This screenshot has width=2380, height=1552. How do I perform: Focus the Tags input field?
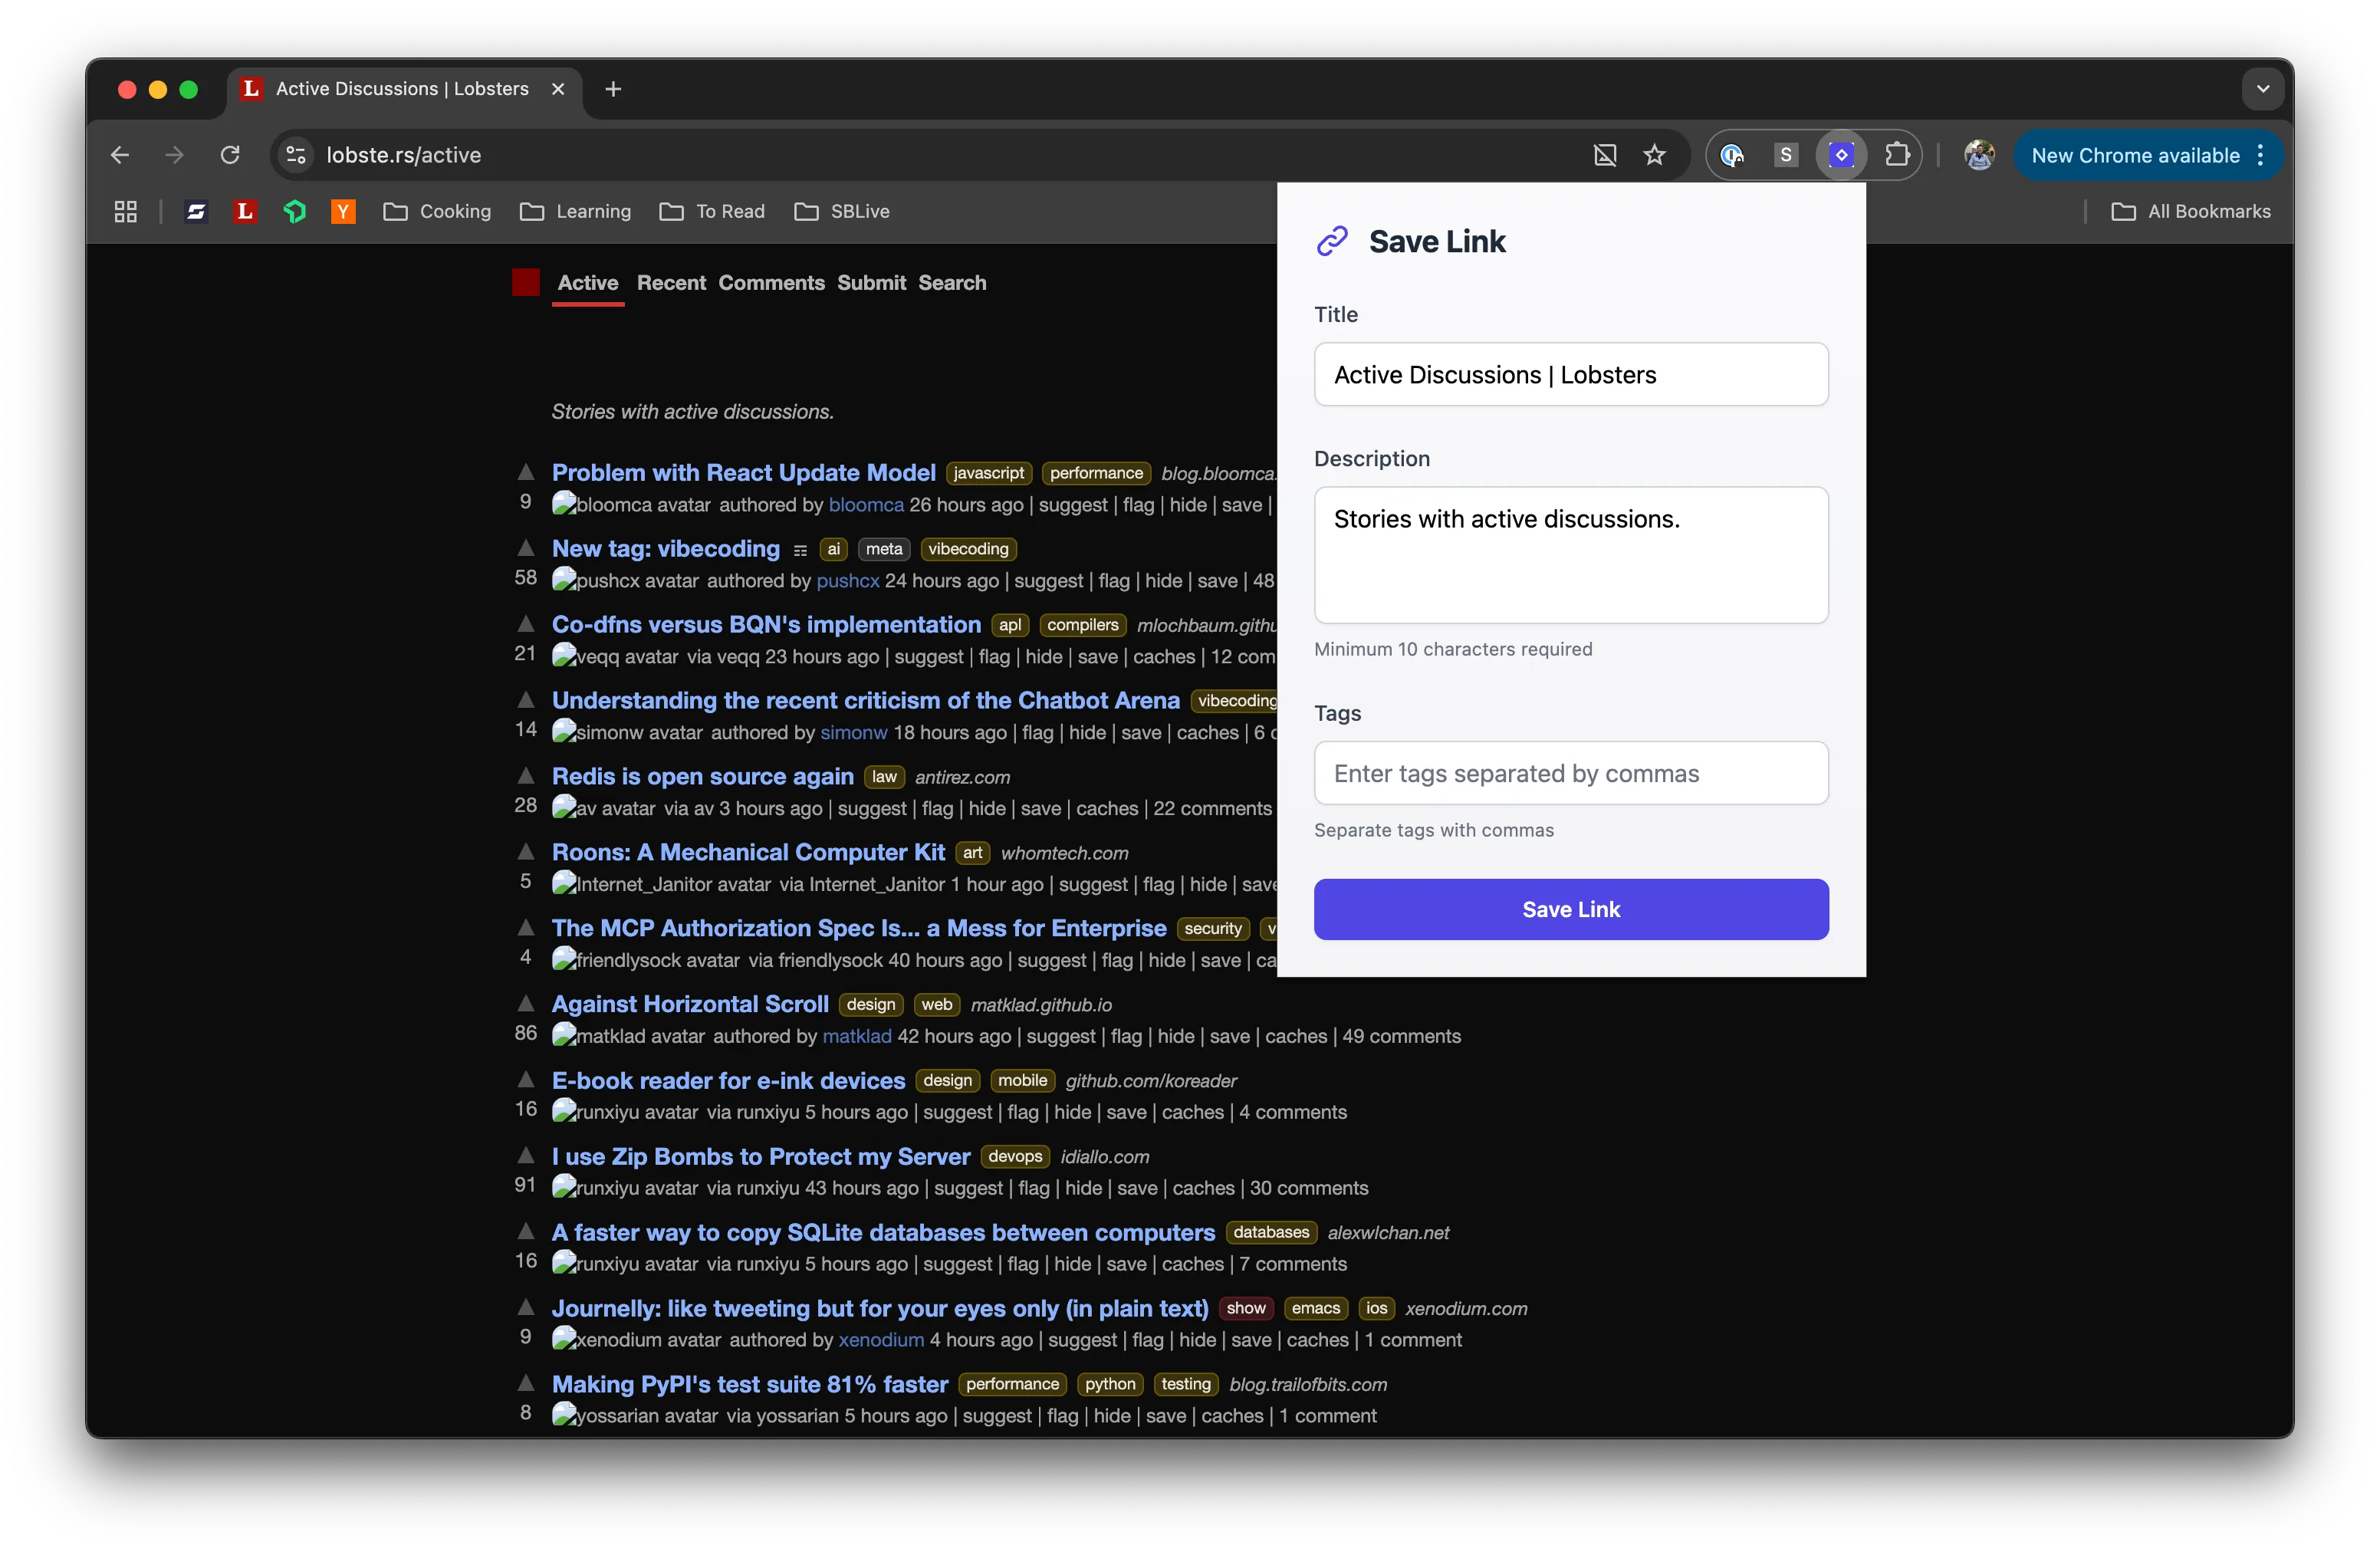pos(1571,773)
